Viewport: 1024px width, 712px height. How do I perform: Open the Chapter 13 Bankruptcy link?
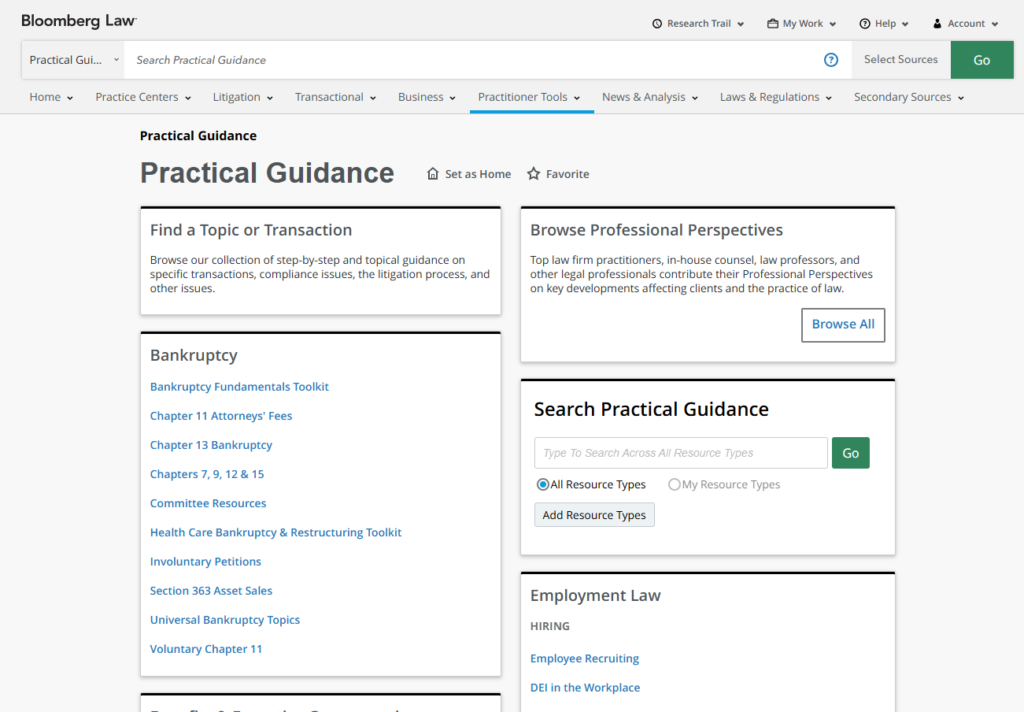211,445
